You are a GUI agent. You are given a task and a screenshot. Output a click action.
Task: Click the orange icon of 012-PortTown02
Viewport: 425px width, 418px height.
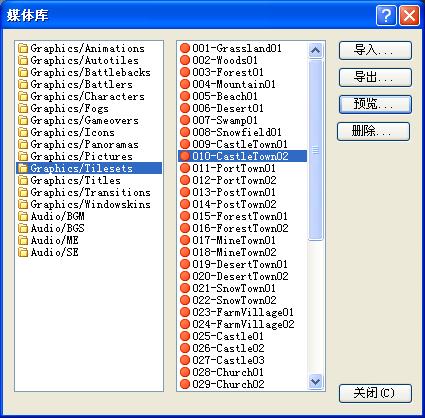[185, 180]
